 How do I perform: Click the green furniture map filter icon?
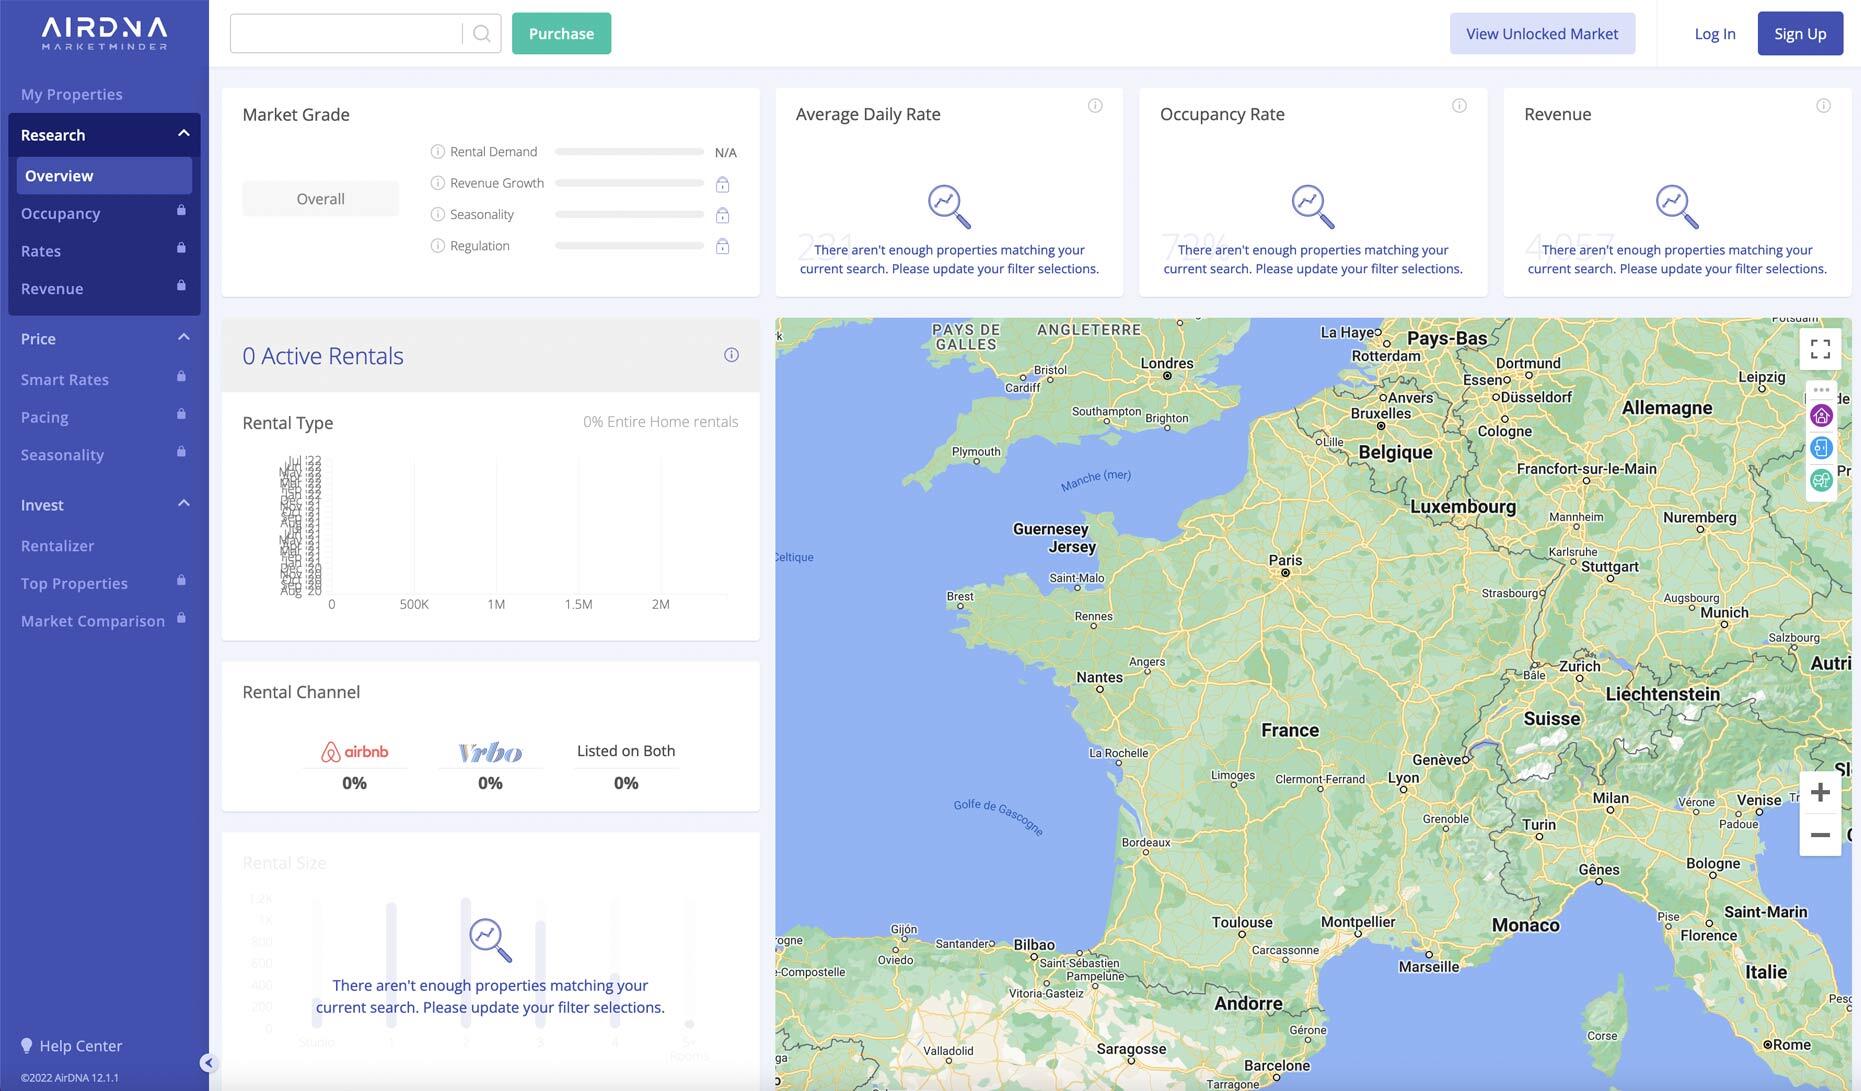tap(1821, 481)
